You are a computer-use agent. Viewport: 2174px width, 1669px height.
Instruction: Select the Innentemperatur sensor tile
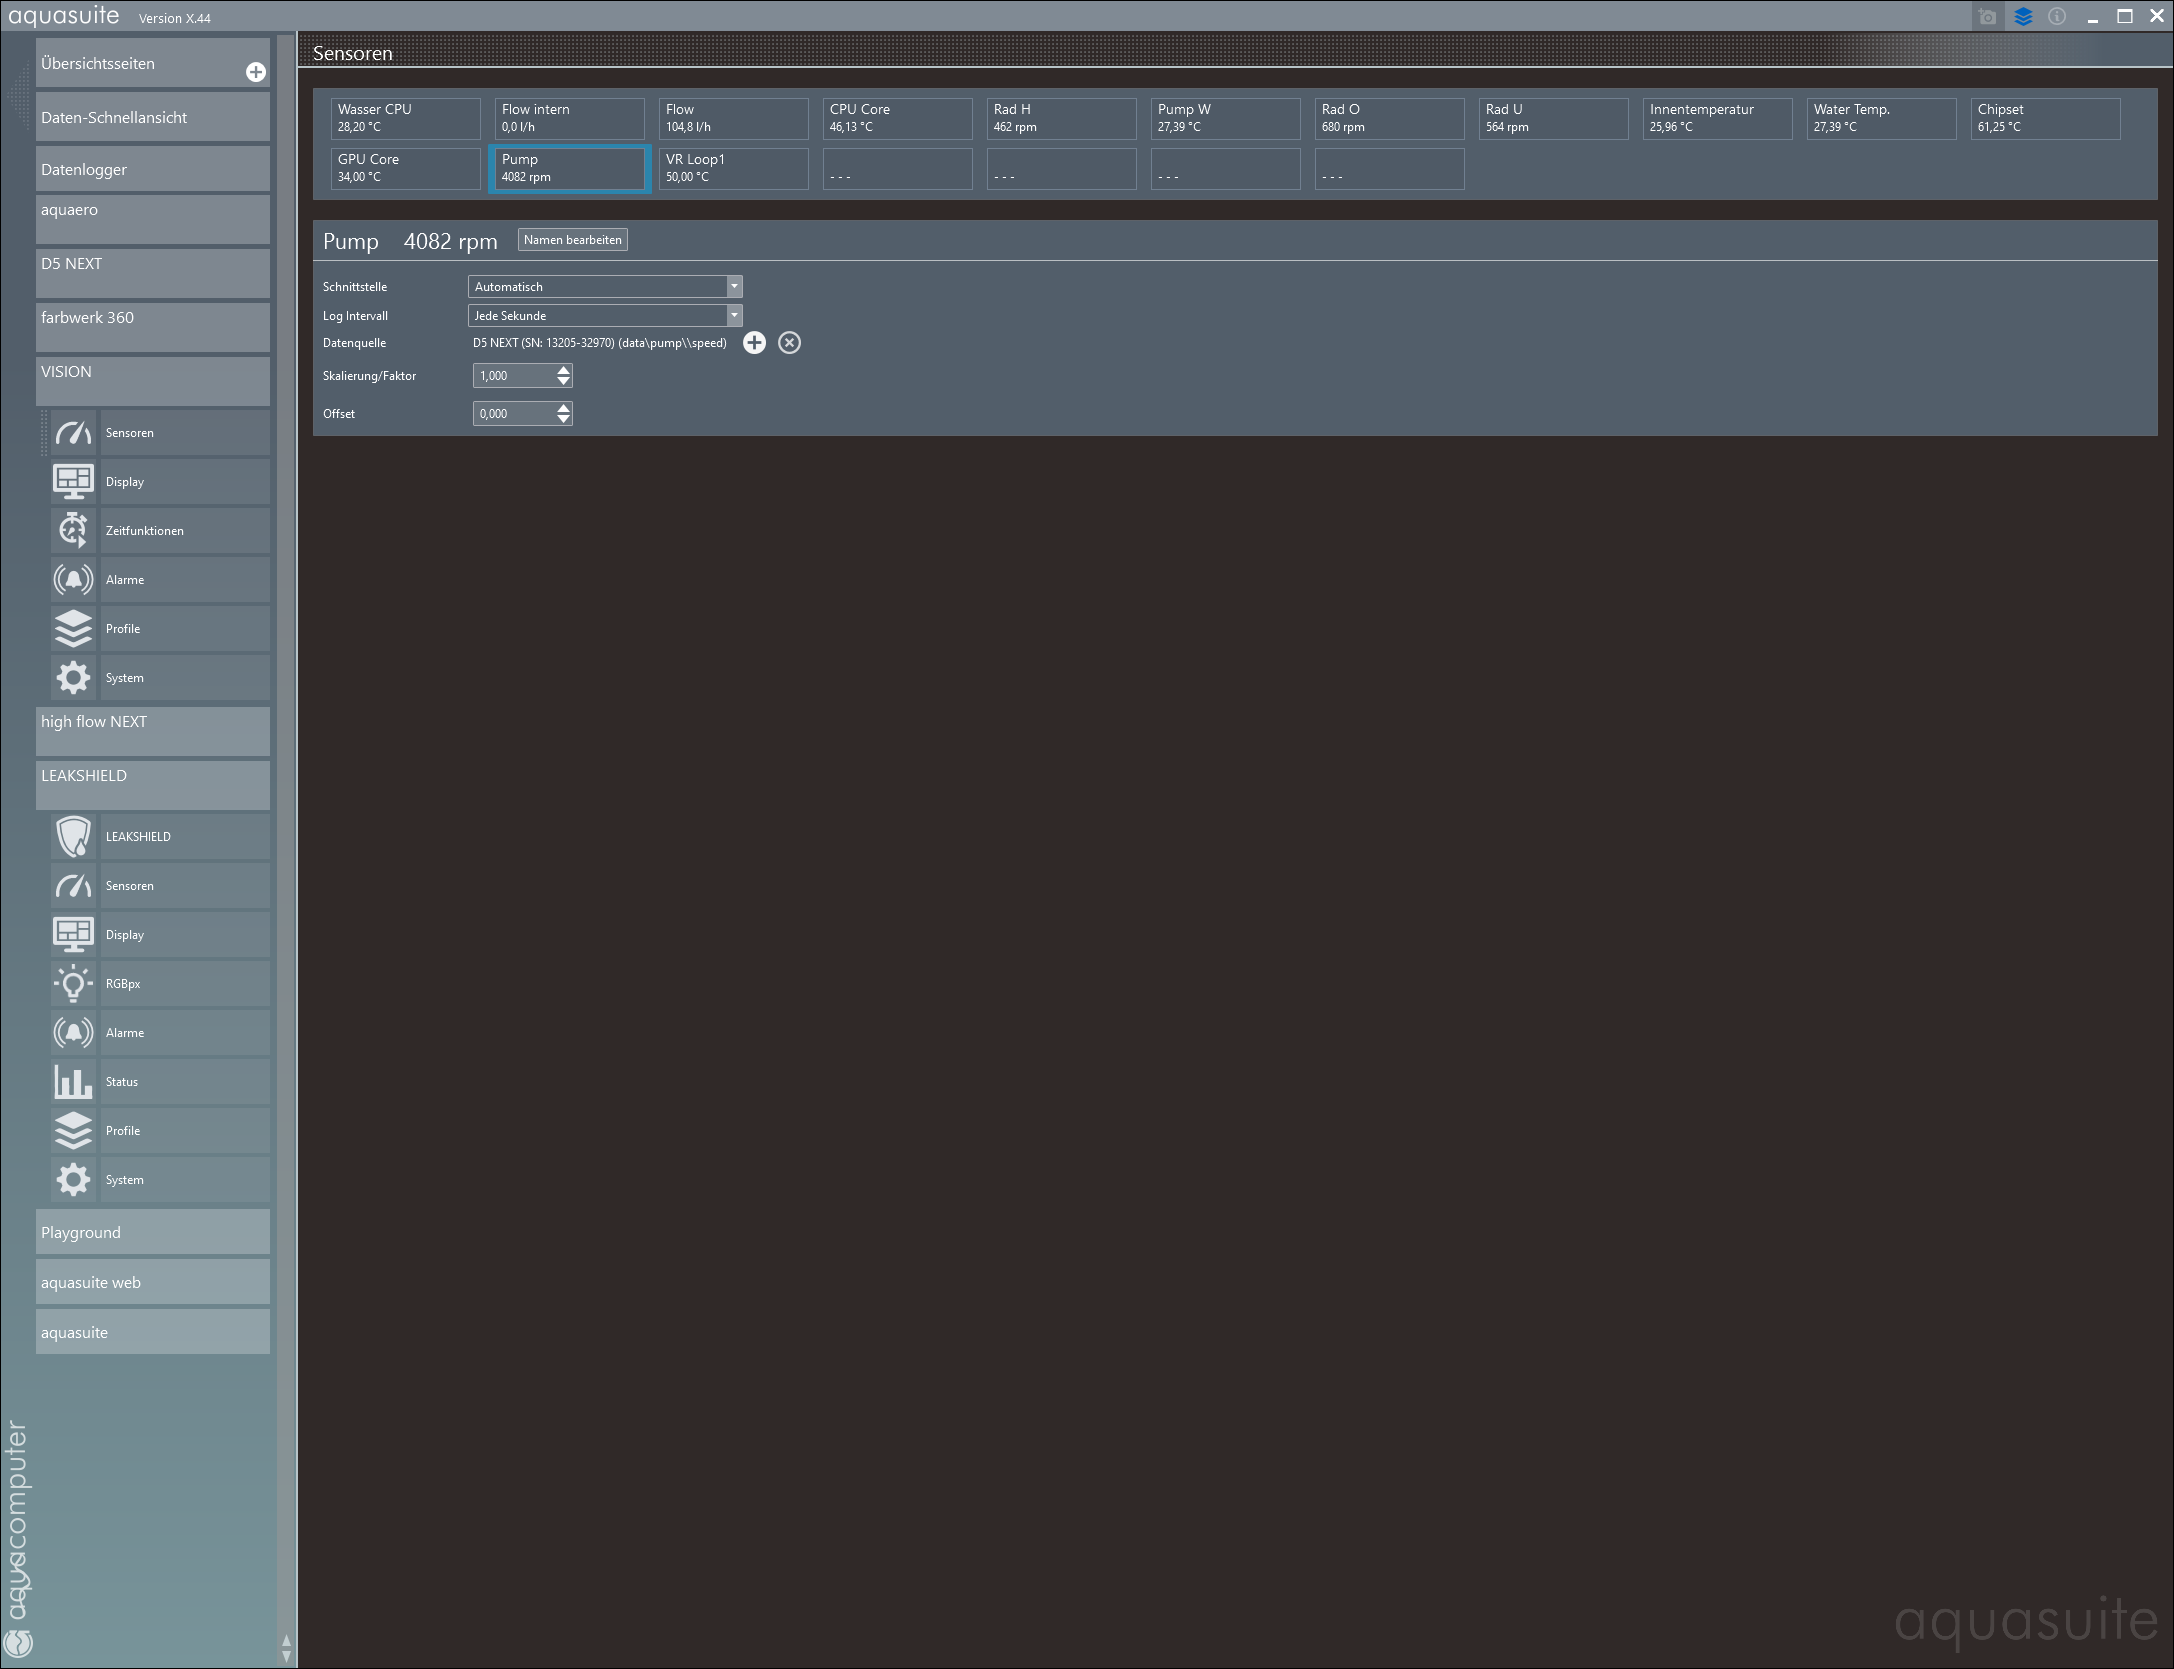[x=1718, y=118]
